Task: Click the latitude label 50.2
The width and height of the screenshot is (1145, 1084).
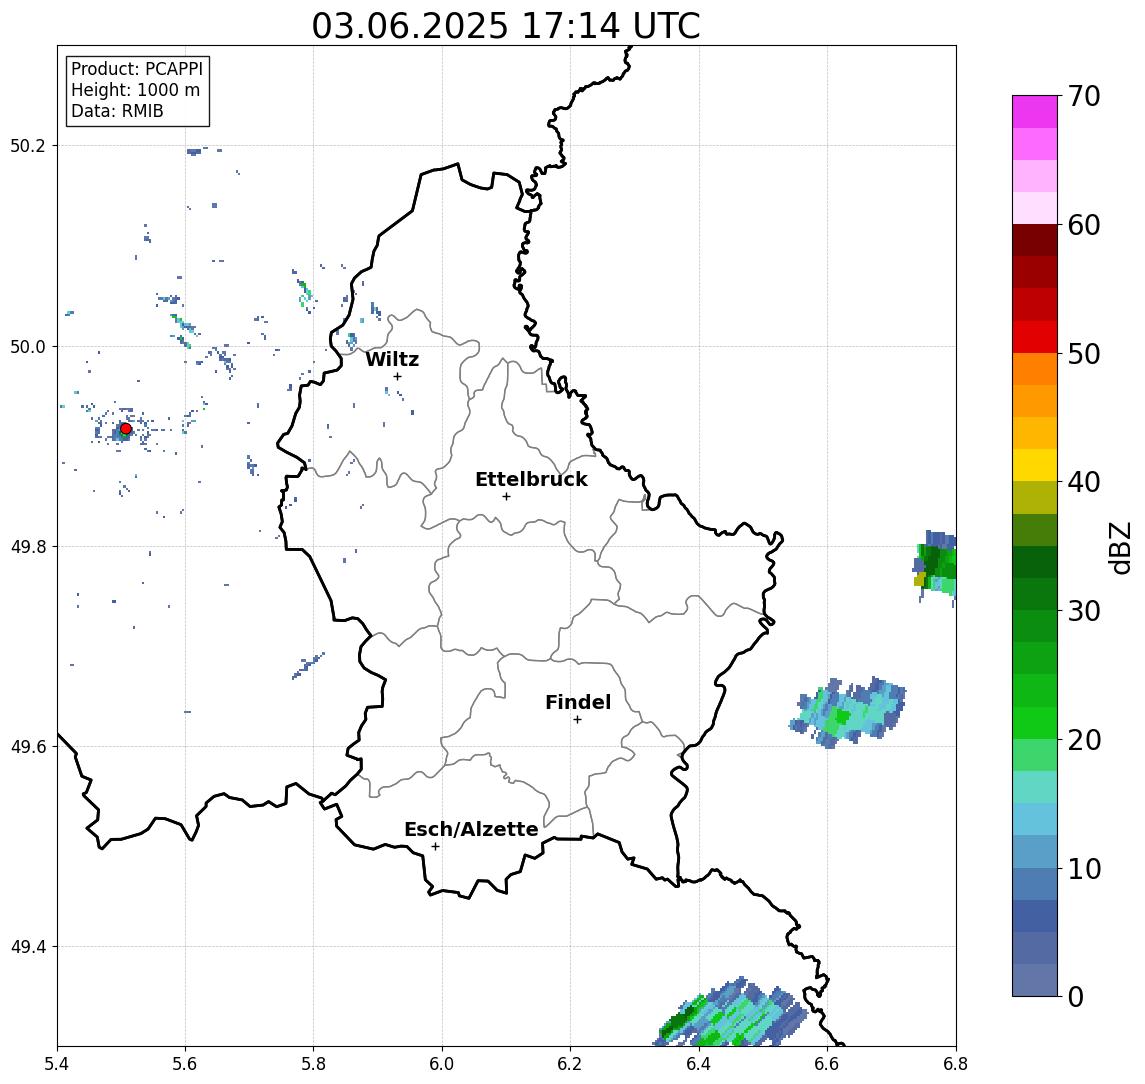Action: coord(28,145)
